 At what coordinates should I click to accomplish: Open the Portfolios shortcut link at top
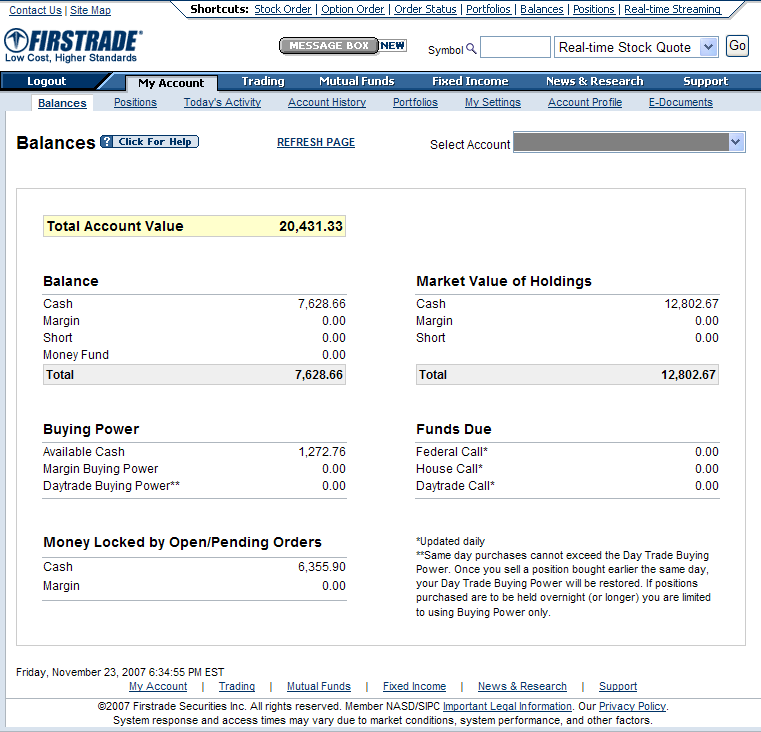point(488,9)
